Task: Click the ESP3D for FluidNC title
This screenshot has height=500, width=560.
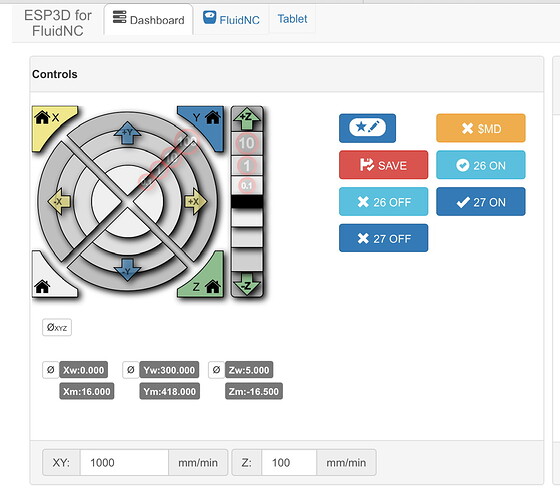Action: coord(58,23)
